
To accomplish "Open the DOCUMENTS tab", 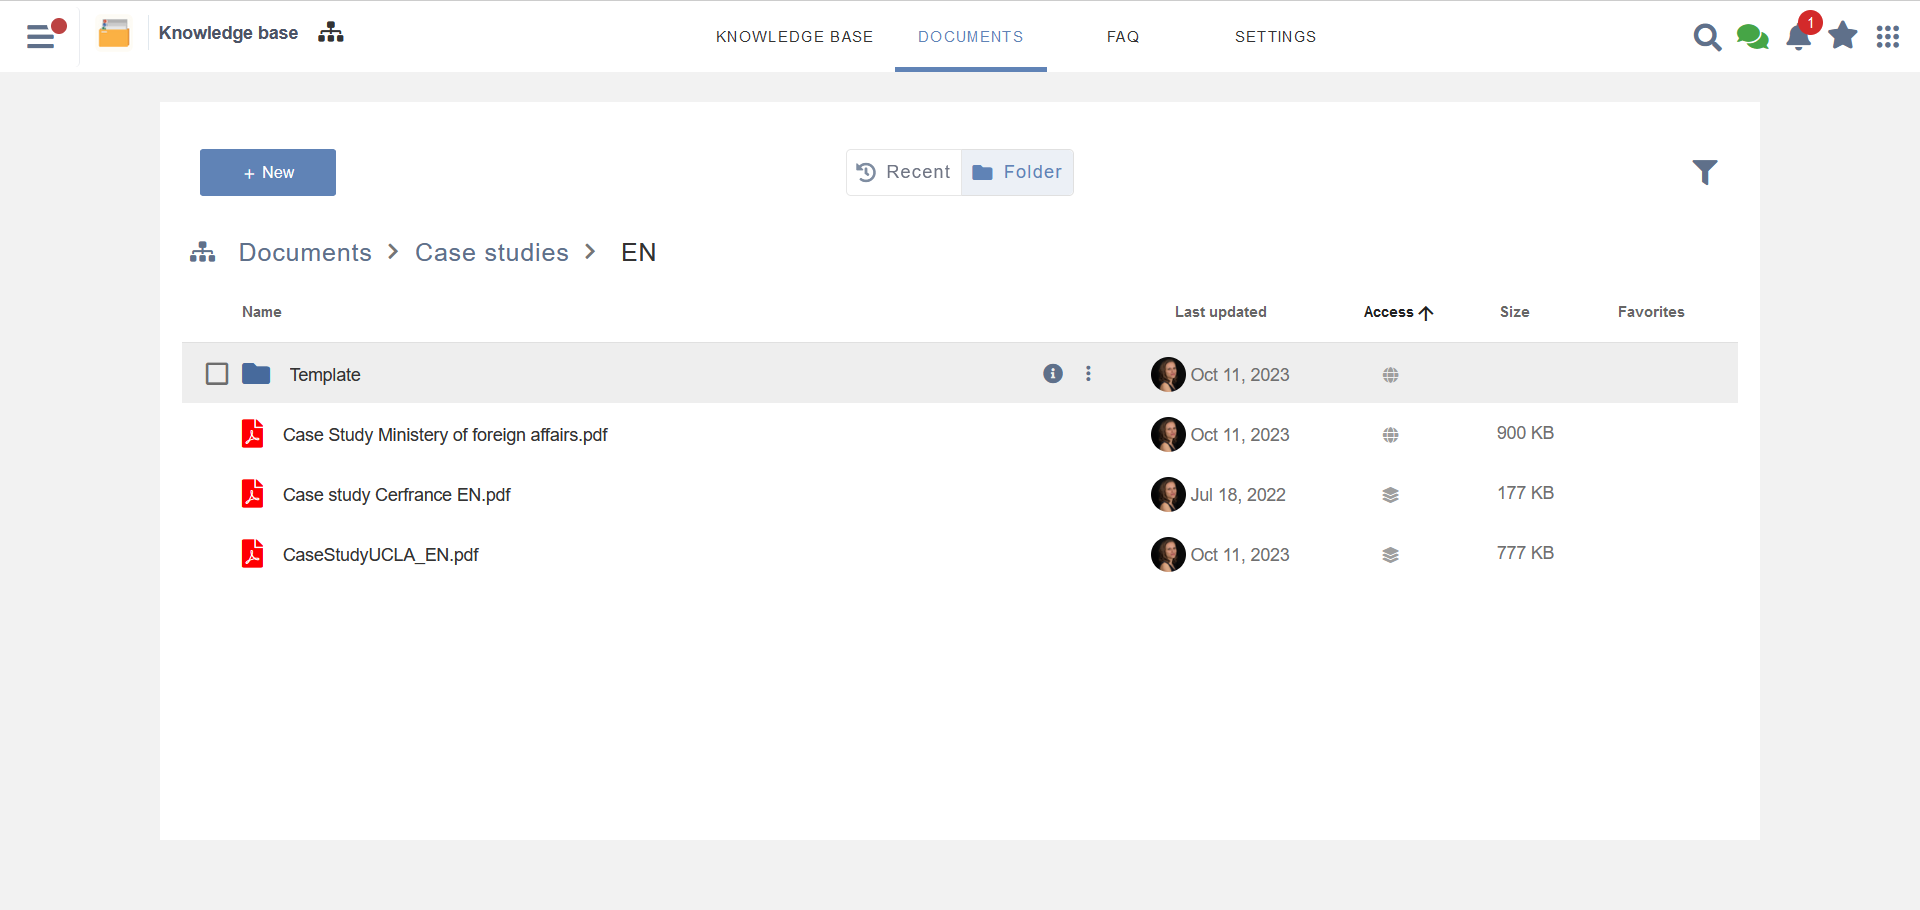I will [970, 37].
